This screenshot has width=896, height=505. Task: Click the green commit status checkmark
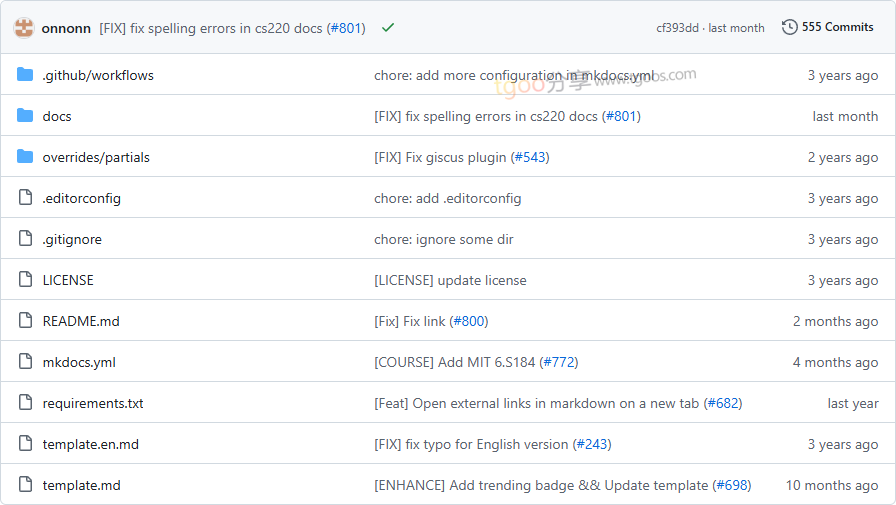388,28
